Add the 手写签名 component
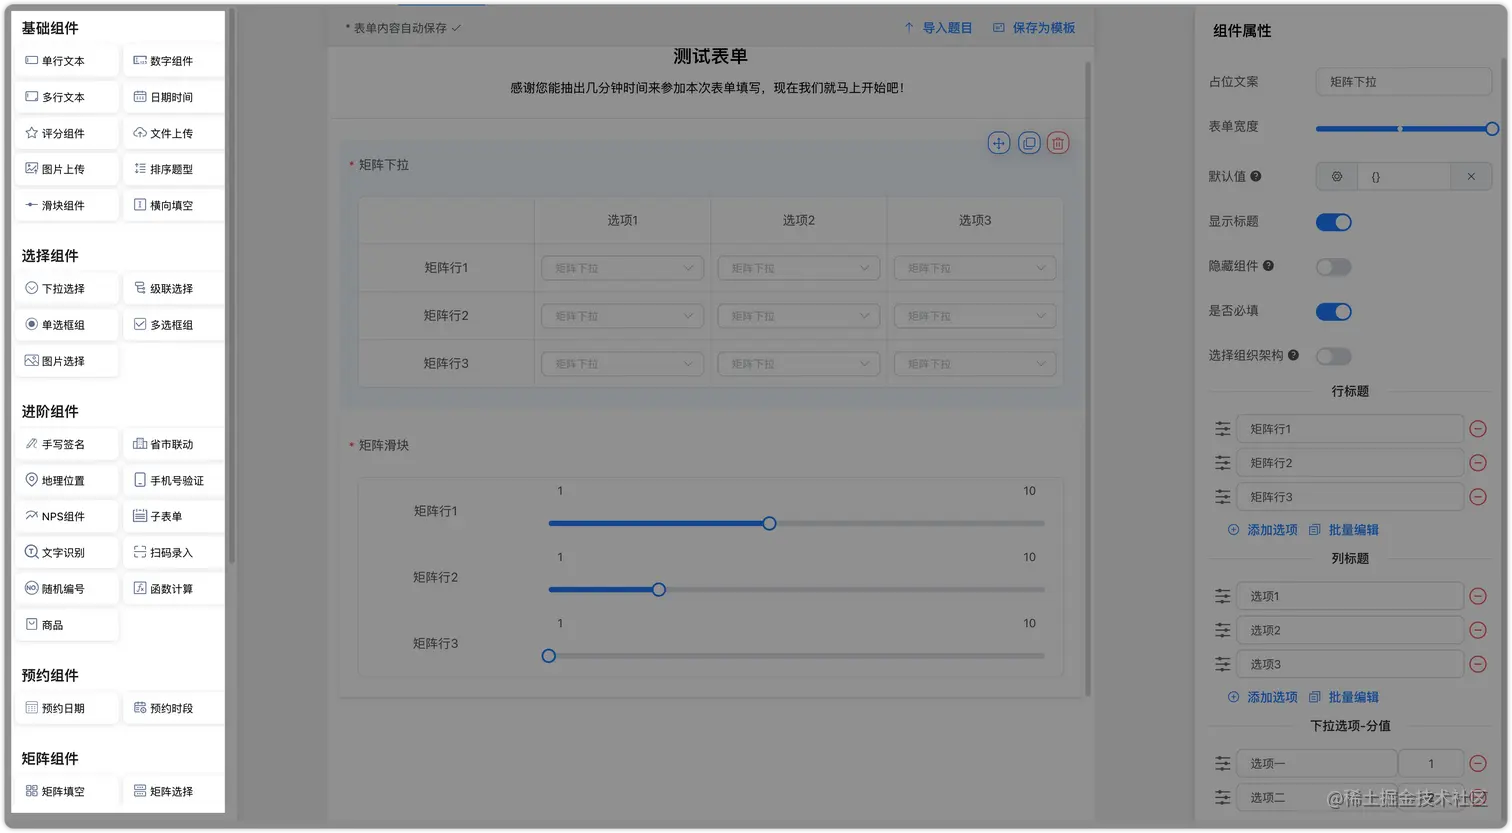Screen dimensions: 1512x833 [x=67, y=444]
